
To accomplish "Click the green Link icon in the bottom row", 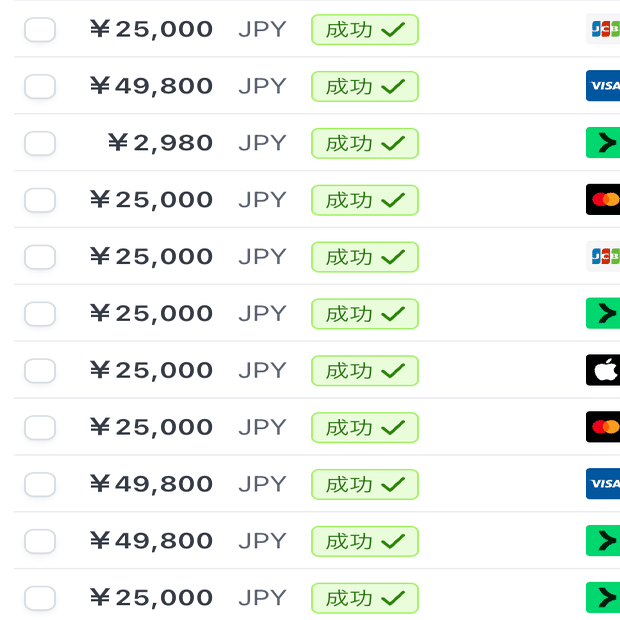I will 603,598.
